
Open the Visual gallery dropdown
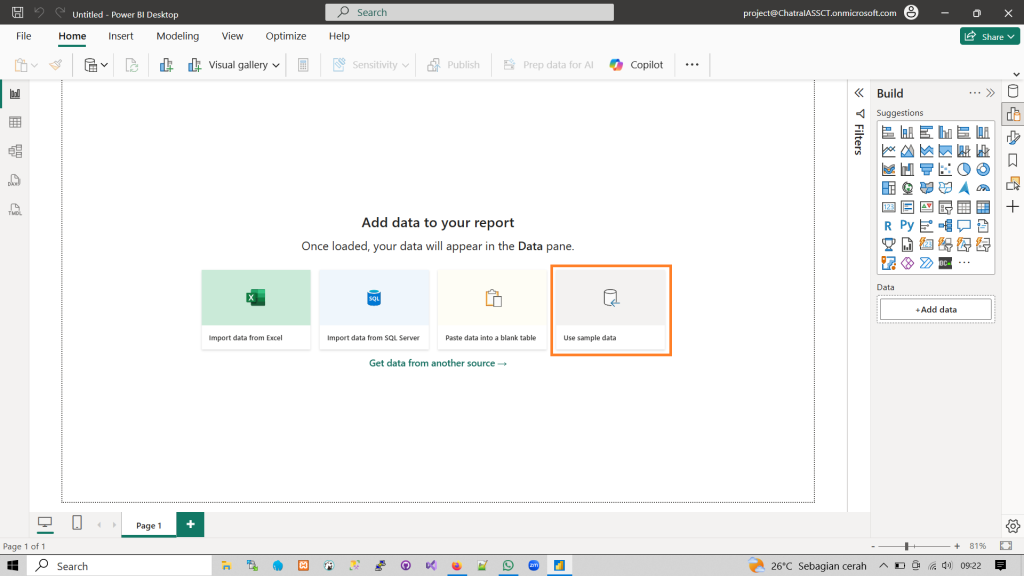tap(235, 65)
